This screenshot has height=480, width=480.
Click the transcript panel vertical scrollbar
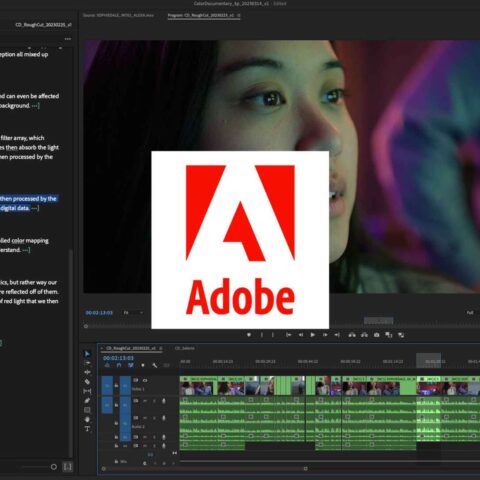coord(70,353)
